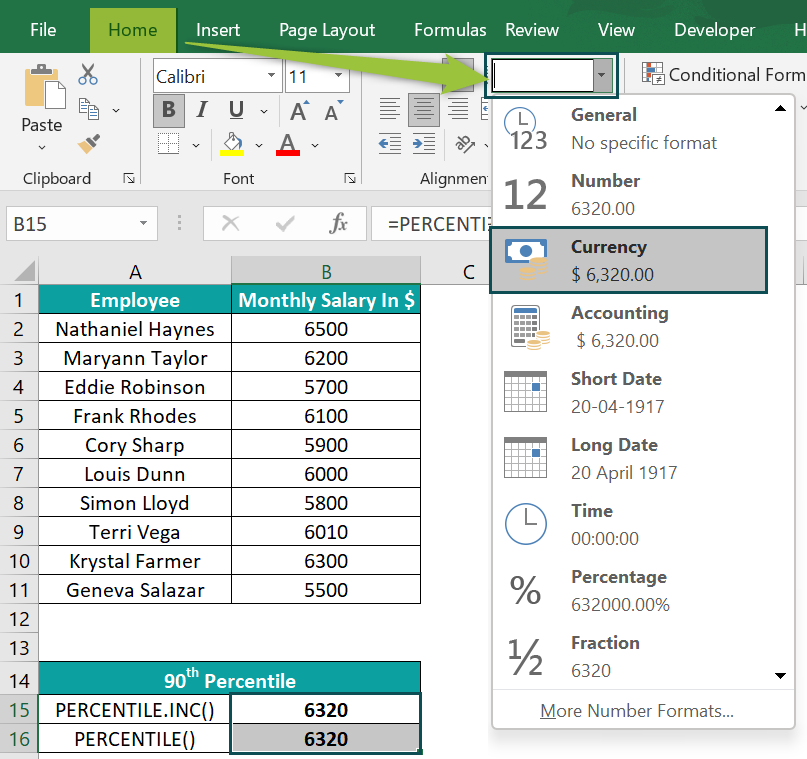The width and height of the screenshot is (807, 759).
Task: Switch to the Insert tab
Action: [218, 30]
